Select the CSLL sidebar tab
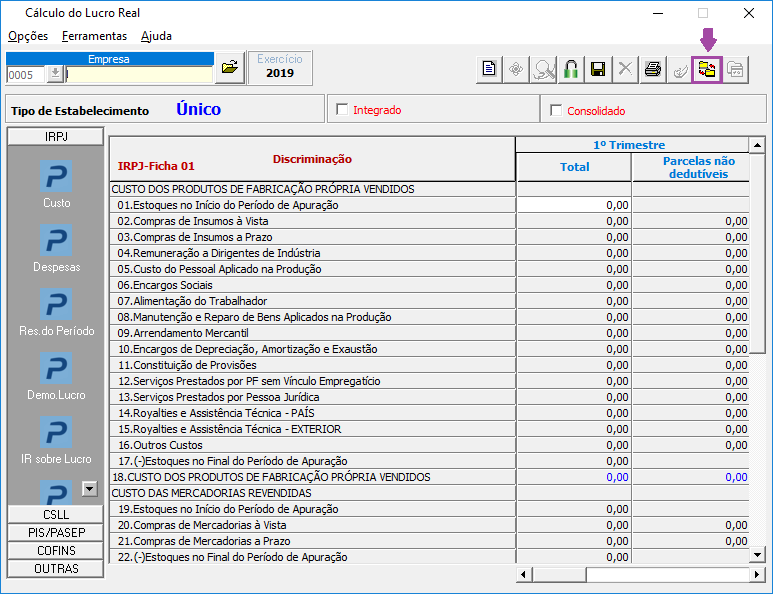The image size is (773, 594). pyautogui.click(x=56, y=515)
